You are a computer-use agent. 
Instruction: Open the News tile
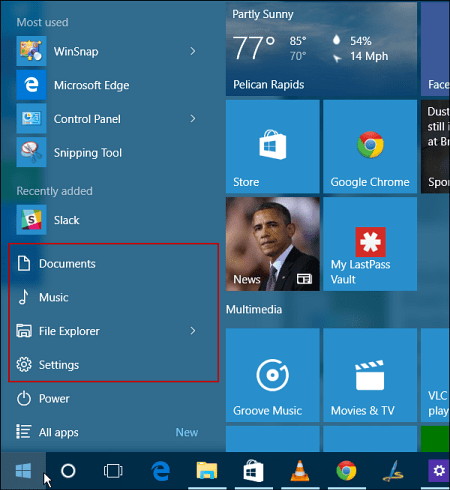pos(273,244)
